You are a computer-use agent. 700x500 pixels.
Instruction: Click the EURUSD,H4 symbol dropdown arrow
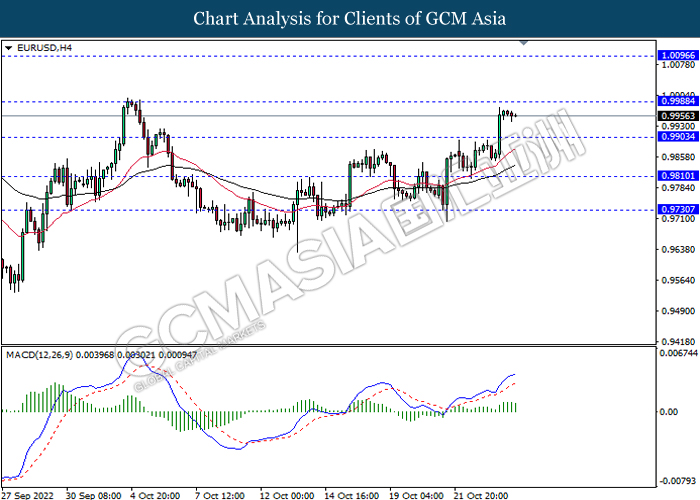click(8, 48)
